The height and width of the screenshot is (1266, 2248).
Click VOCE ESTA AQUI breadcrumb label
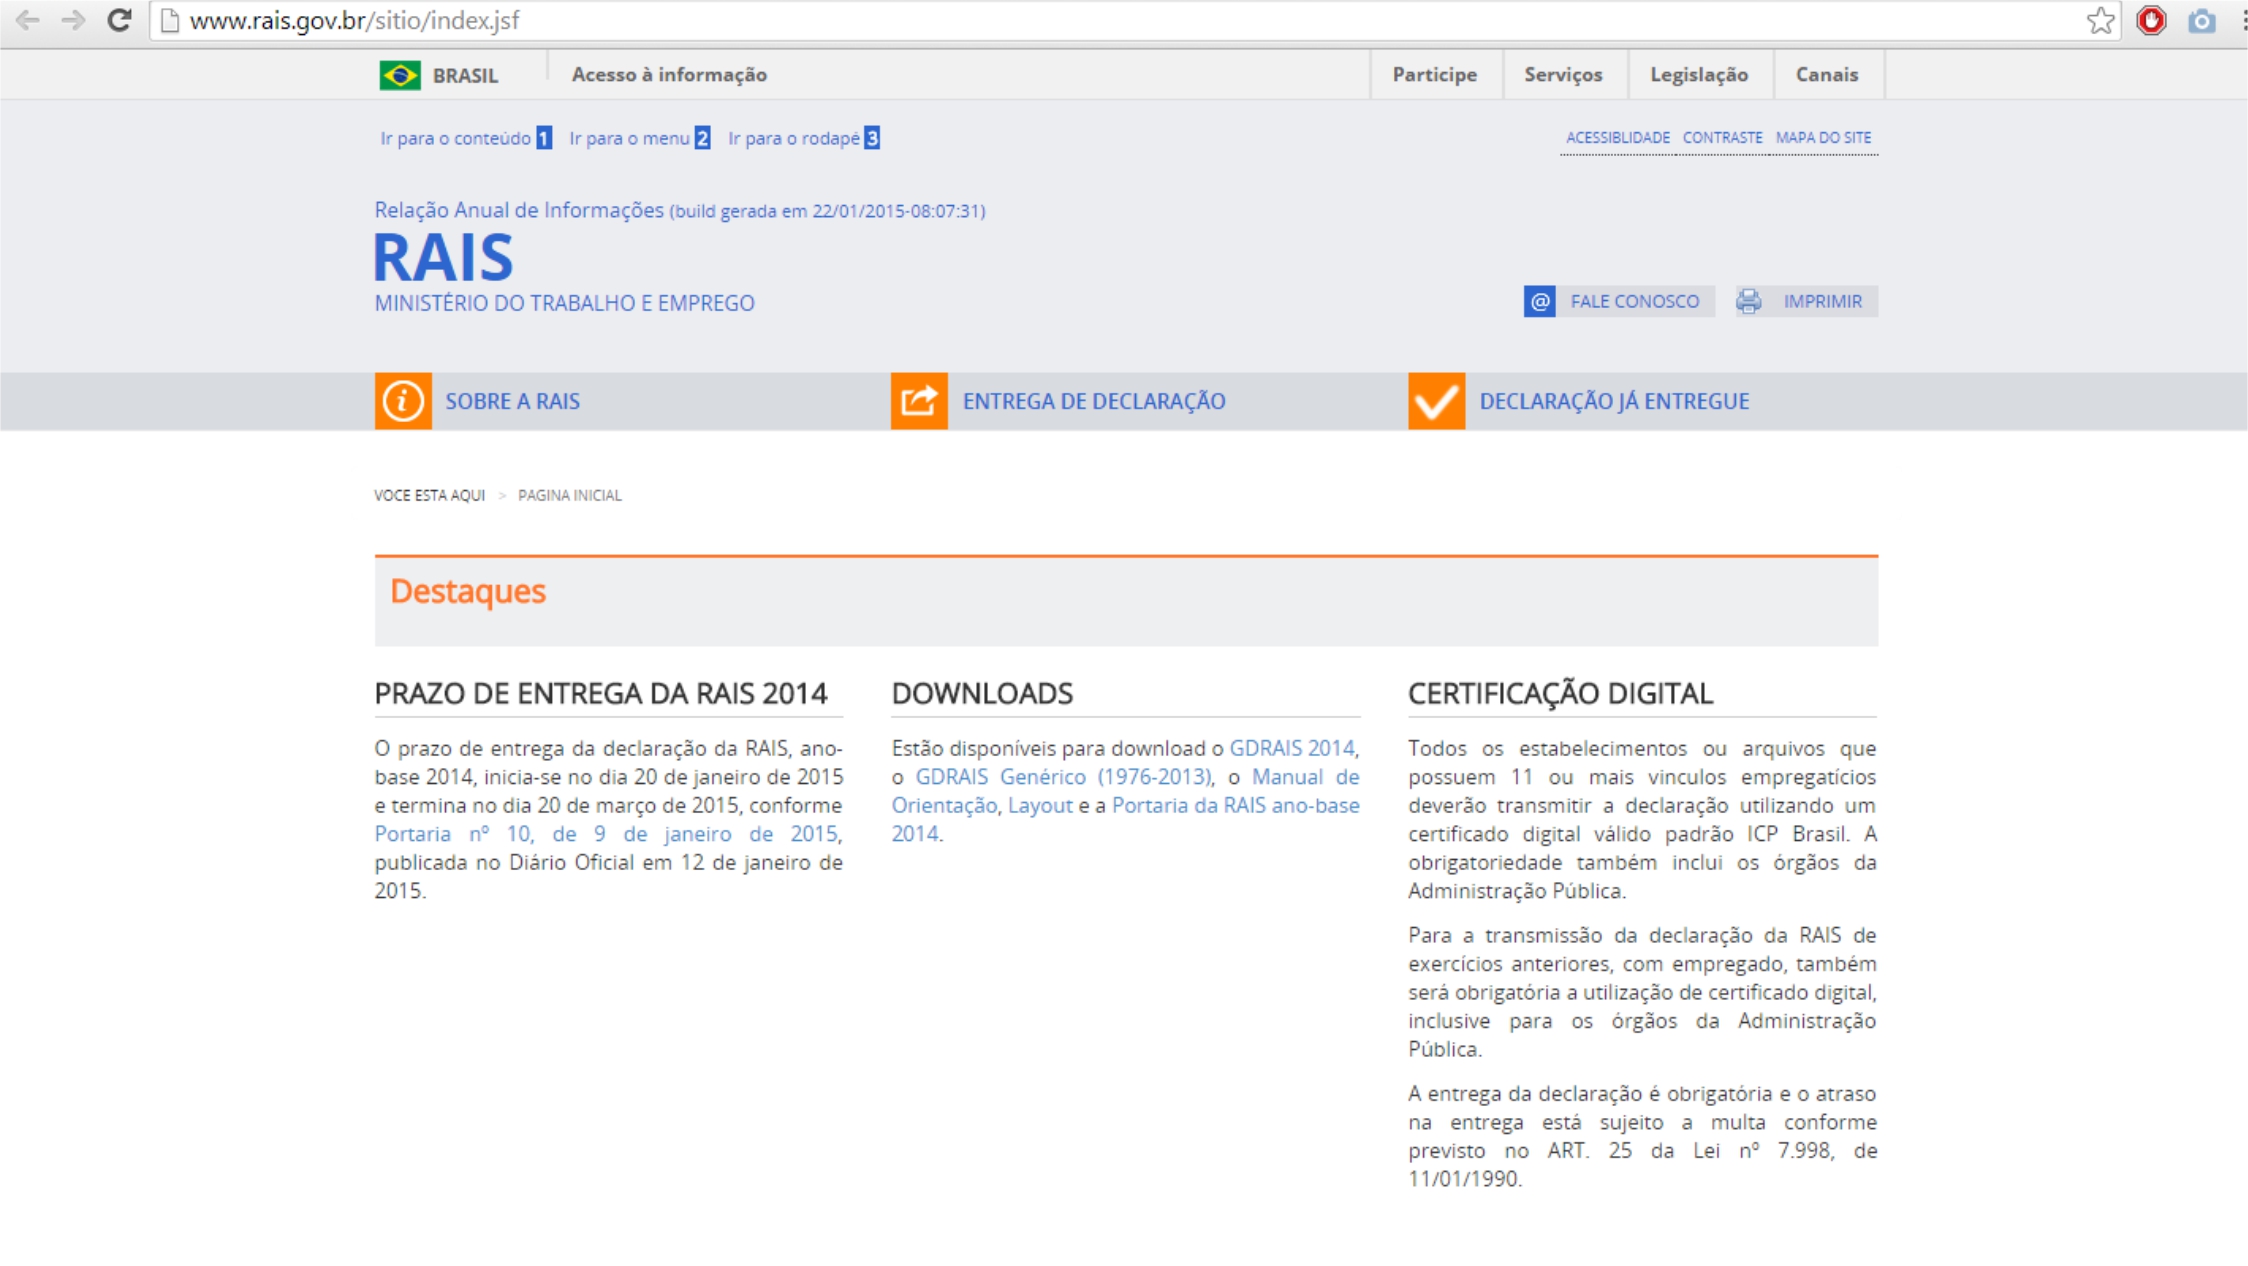tap(430, 495)
